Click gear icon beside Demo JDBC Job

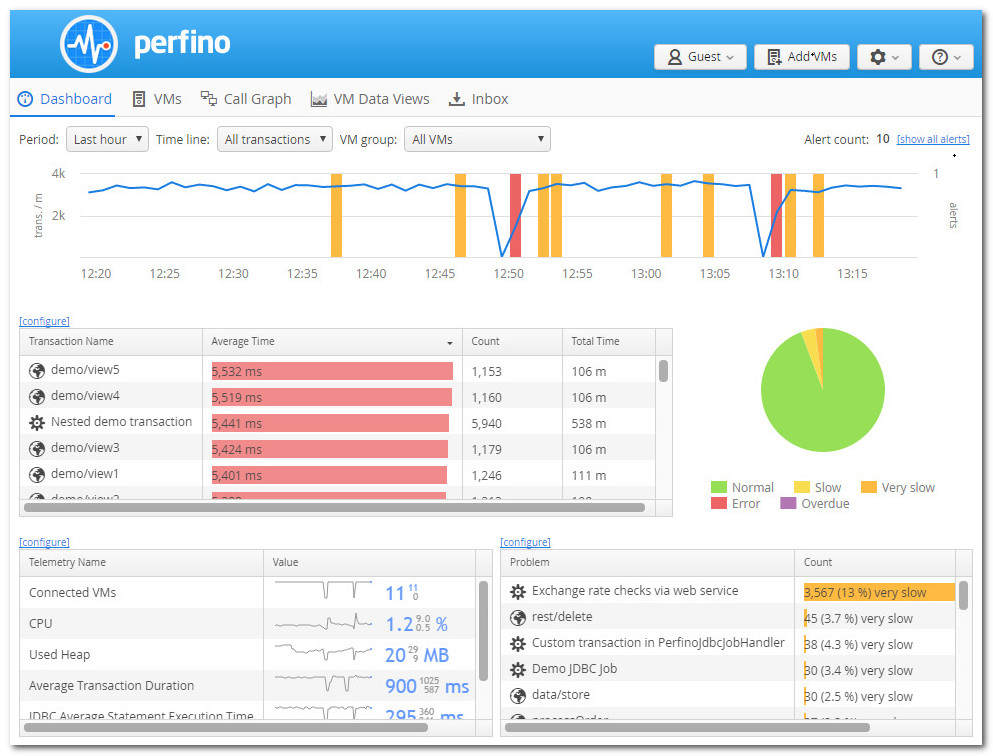pos(518,670)
